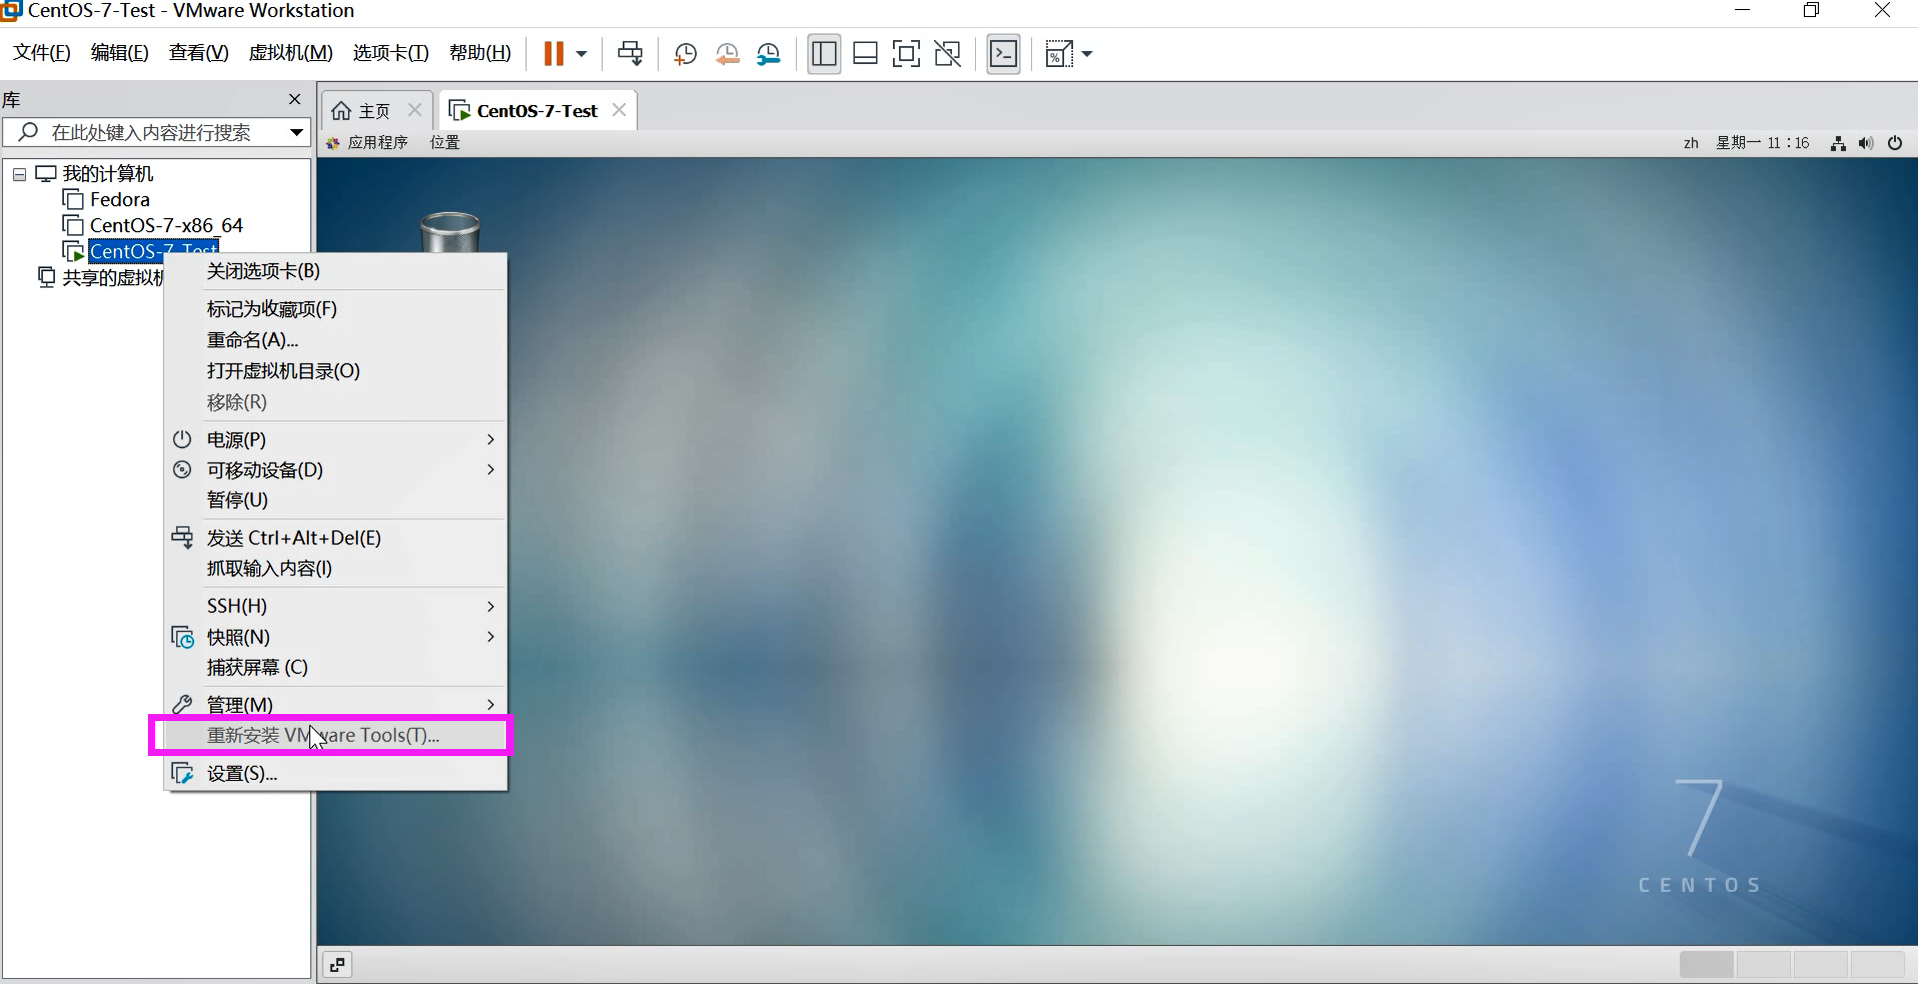
Task: Open 设置(S)... from the context menu
Action: pos(336,773)
